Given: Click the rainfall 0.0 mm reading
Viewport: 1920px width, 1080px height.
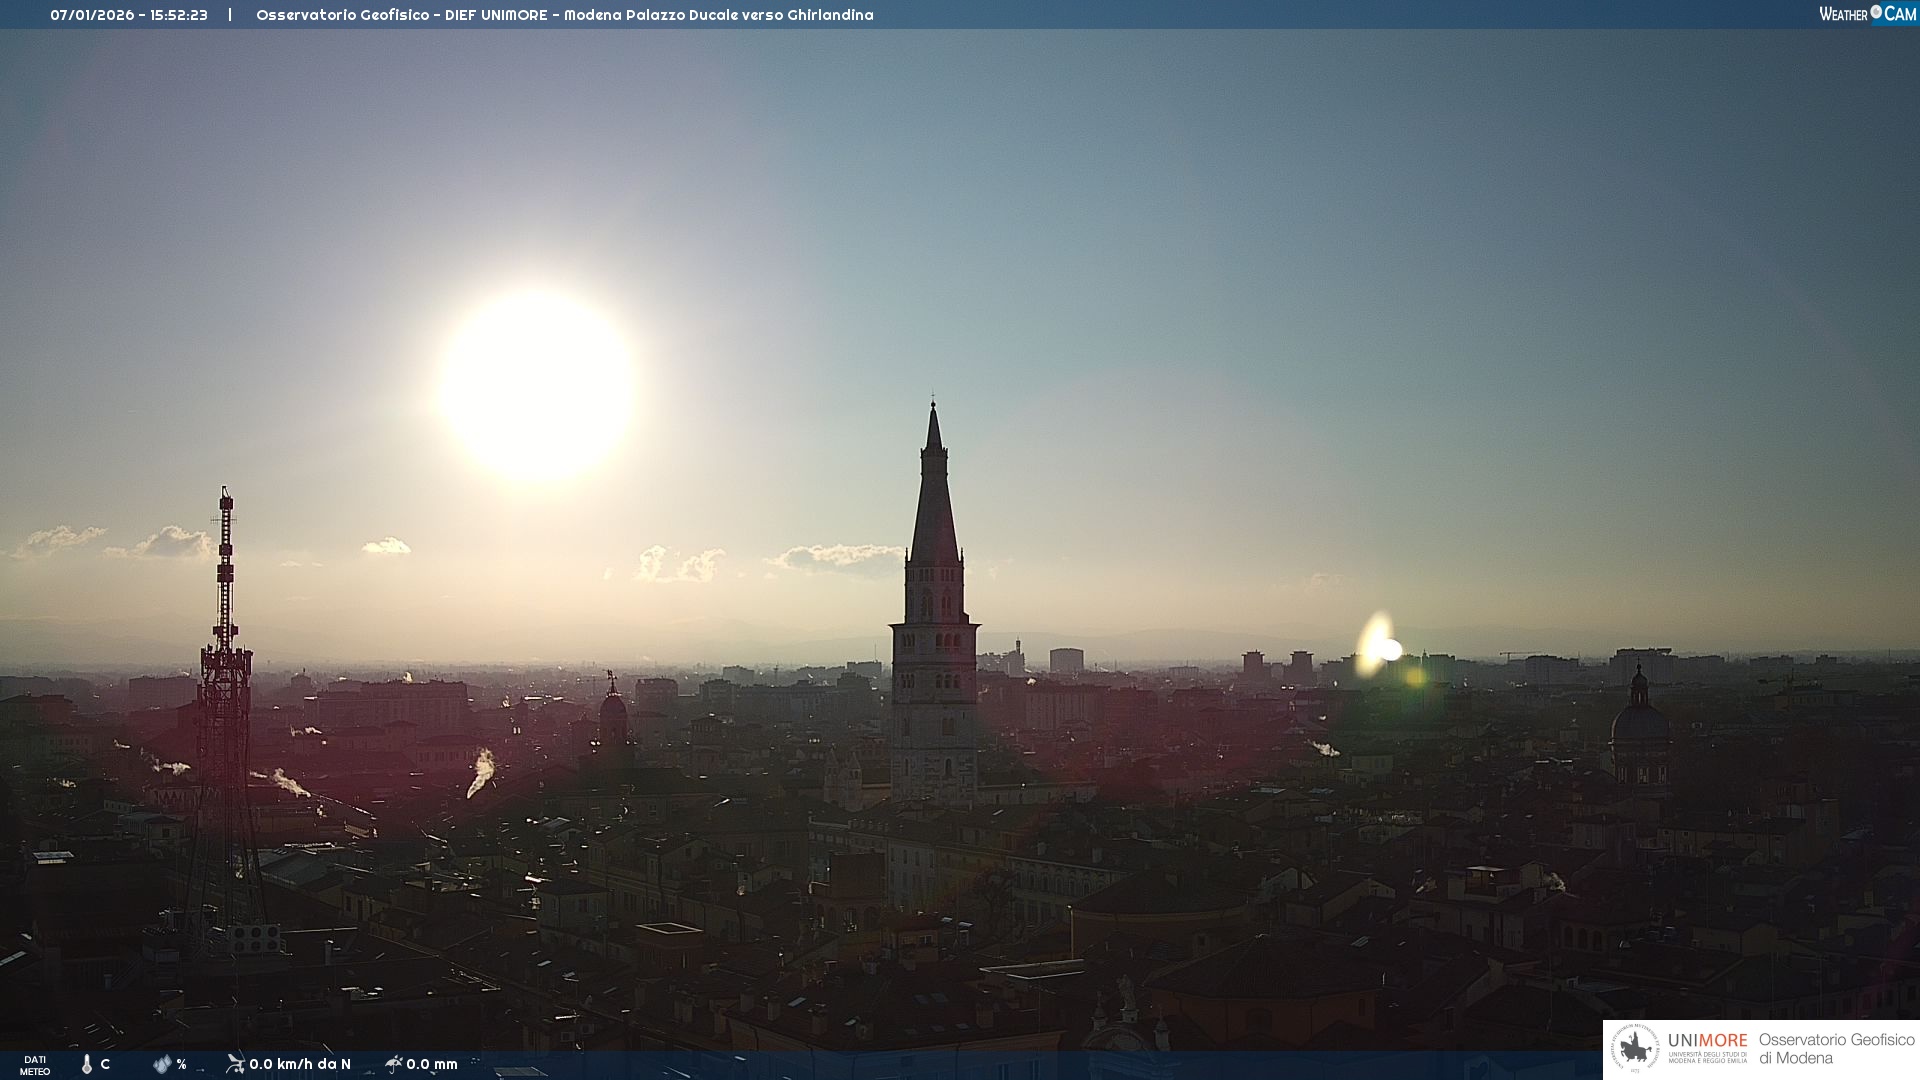Looking at the screenshot, I should click(x=432, y=1064).
